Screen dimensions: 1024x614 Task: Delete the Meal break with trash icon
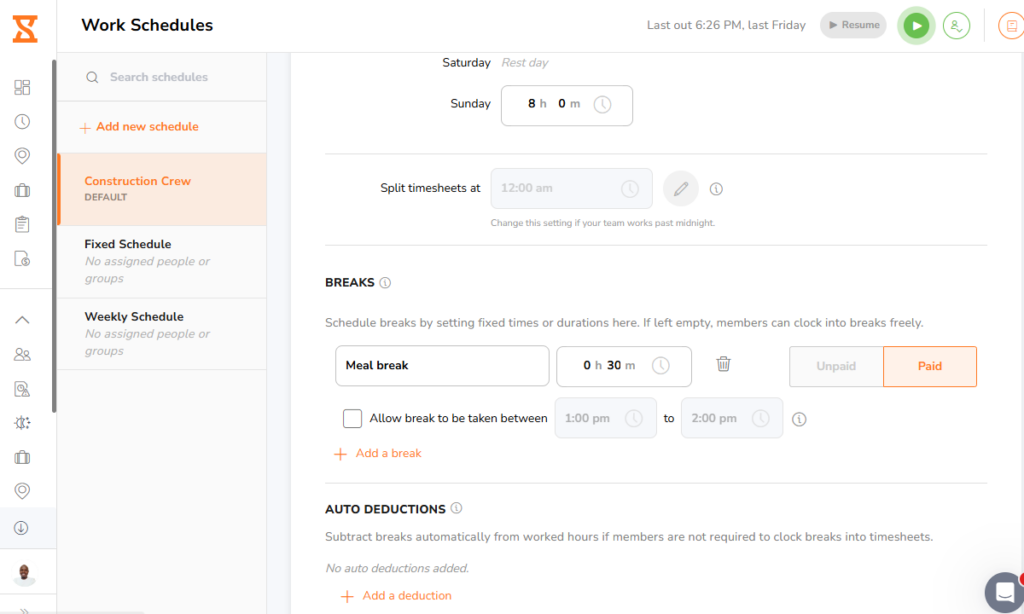point(723,364)
